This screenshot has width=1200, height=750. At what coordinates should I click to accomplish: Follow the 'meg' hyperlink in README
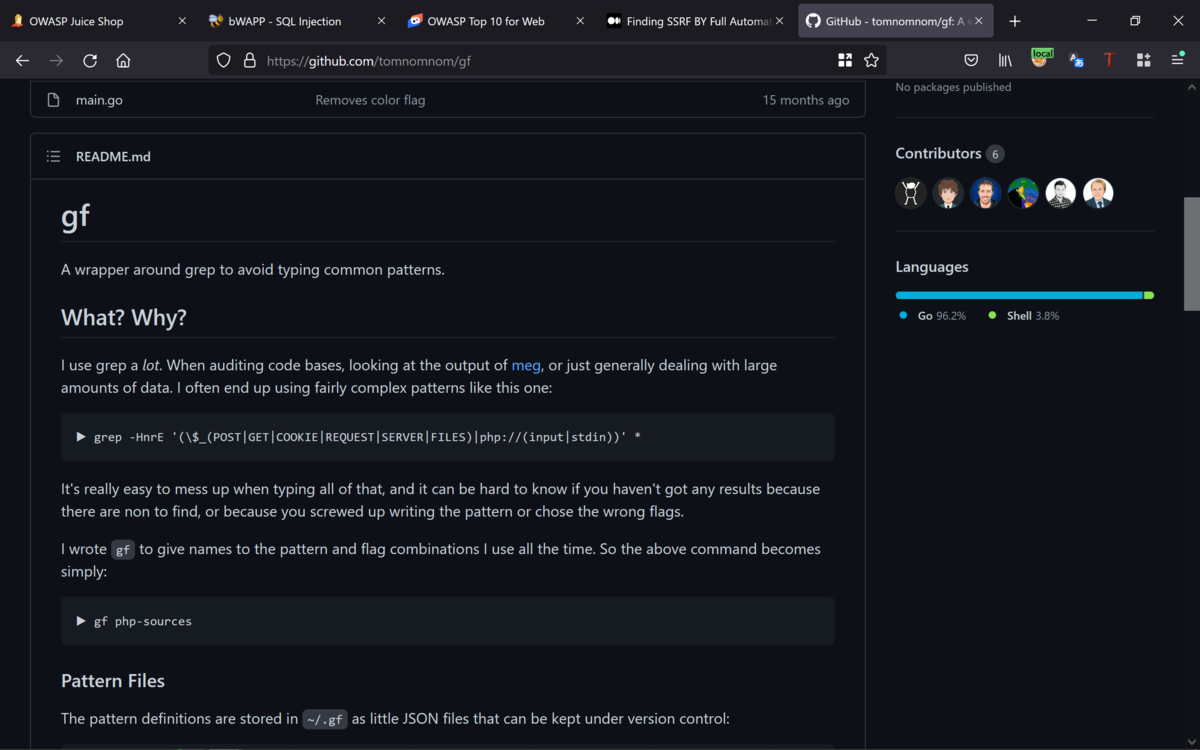tap(526, 365)
